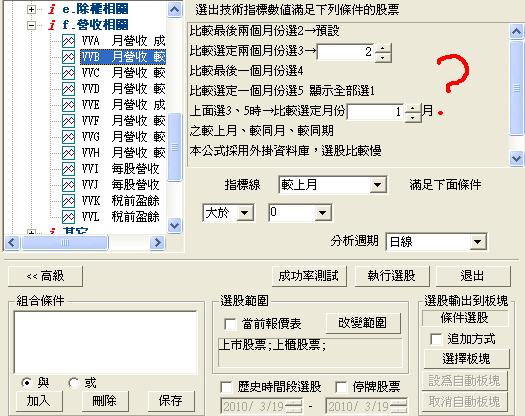
Task: Select VVD 月營收 tree item
Action: 123,89
